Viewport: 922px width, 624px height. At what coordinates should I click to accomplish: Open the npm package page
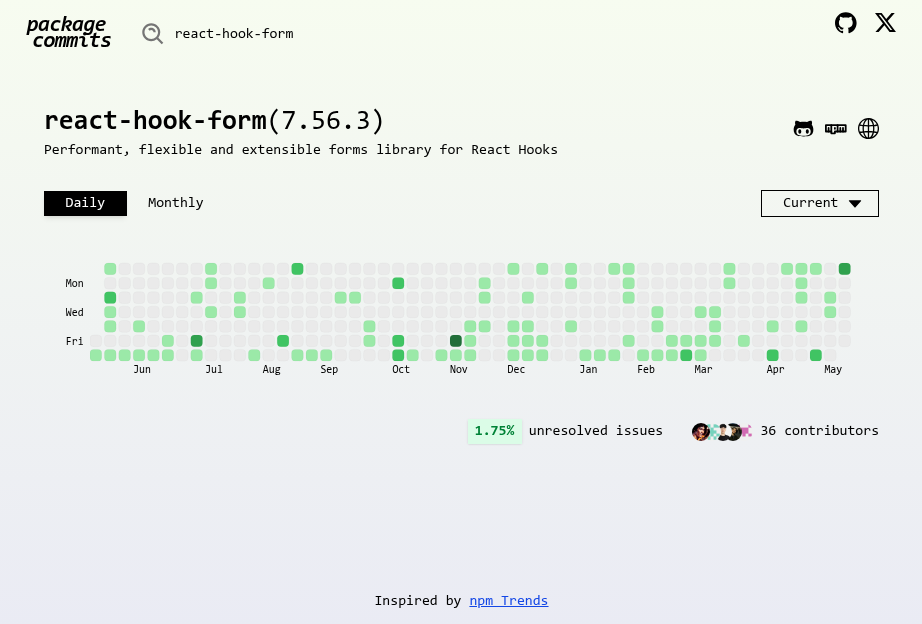(x=835, y=128)
